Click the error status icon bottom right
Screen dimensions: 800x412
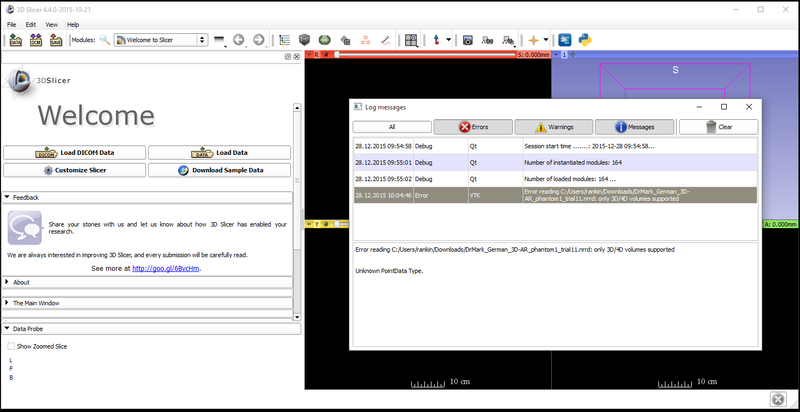click(777, 398)
